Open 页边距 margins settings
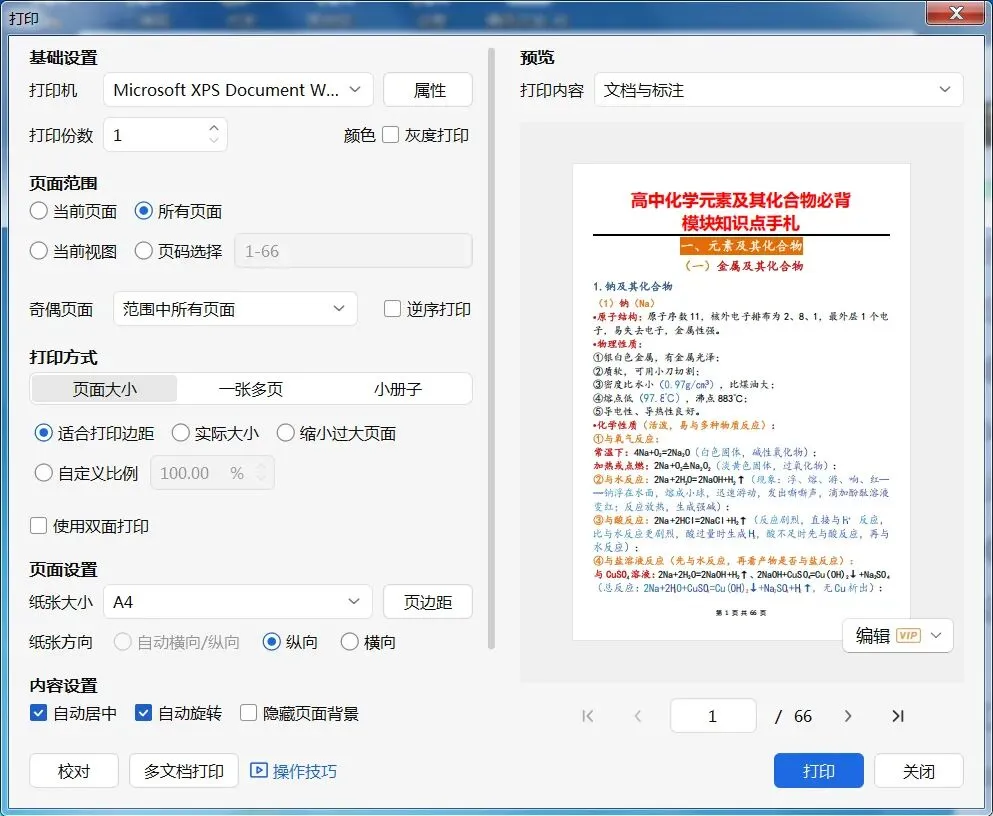The width and height of the screenshot is (993, 816). 428,601
